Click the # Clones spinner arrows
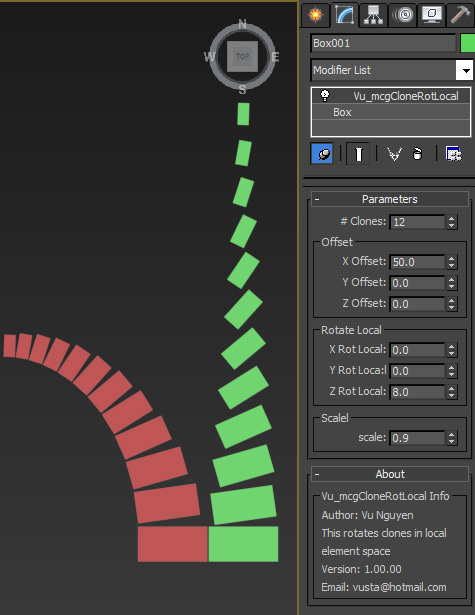This screenshot has width=475, height=615. [451, 222]
